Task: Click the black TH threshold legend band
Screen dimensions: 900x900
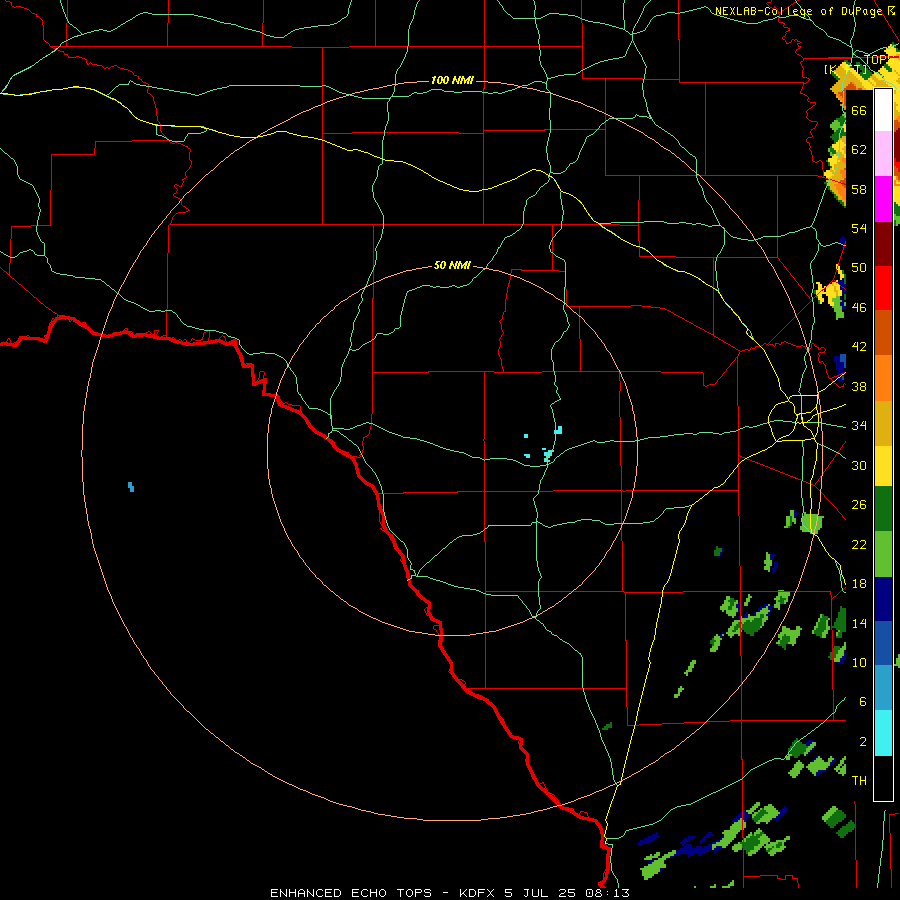Action: [883, 778]
